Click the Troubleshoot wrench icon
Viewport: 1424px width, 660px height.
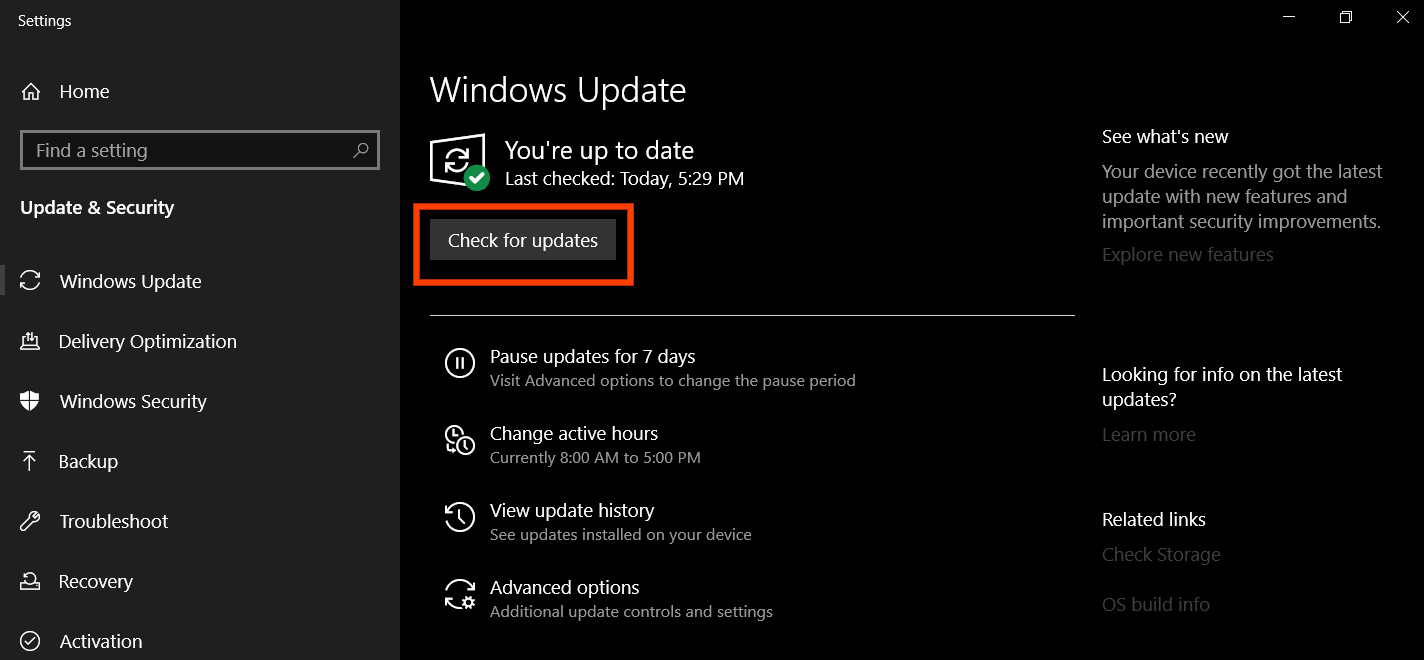pyautogui.click(x=30, y=521)
